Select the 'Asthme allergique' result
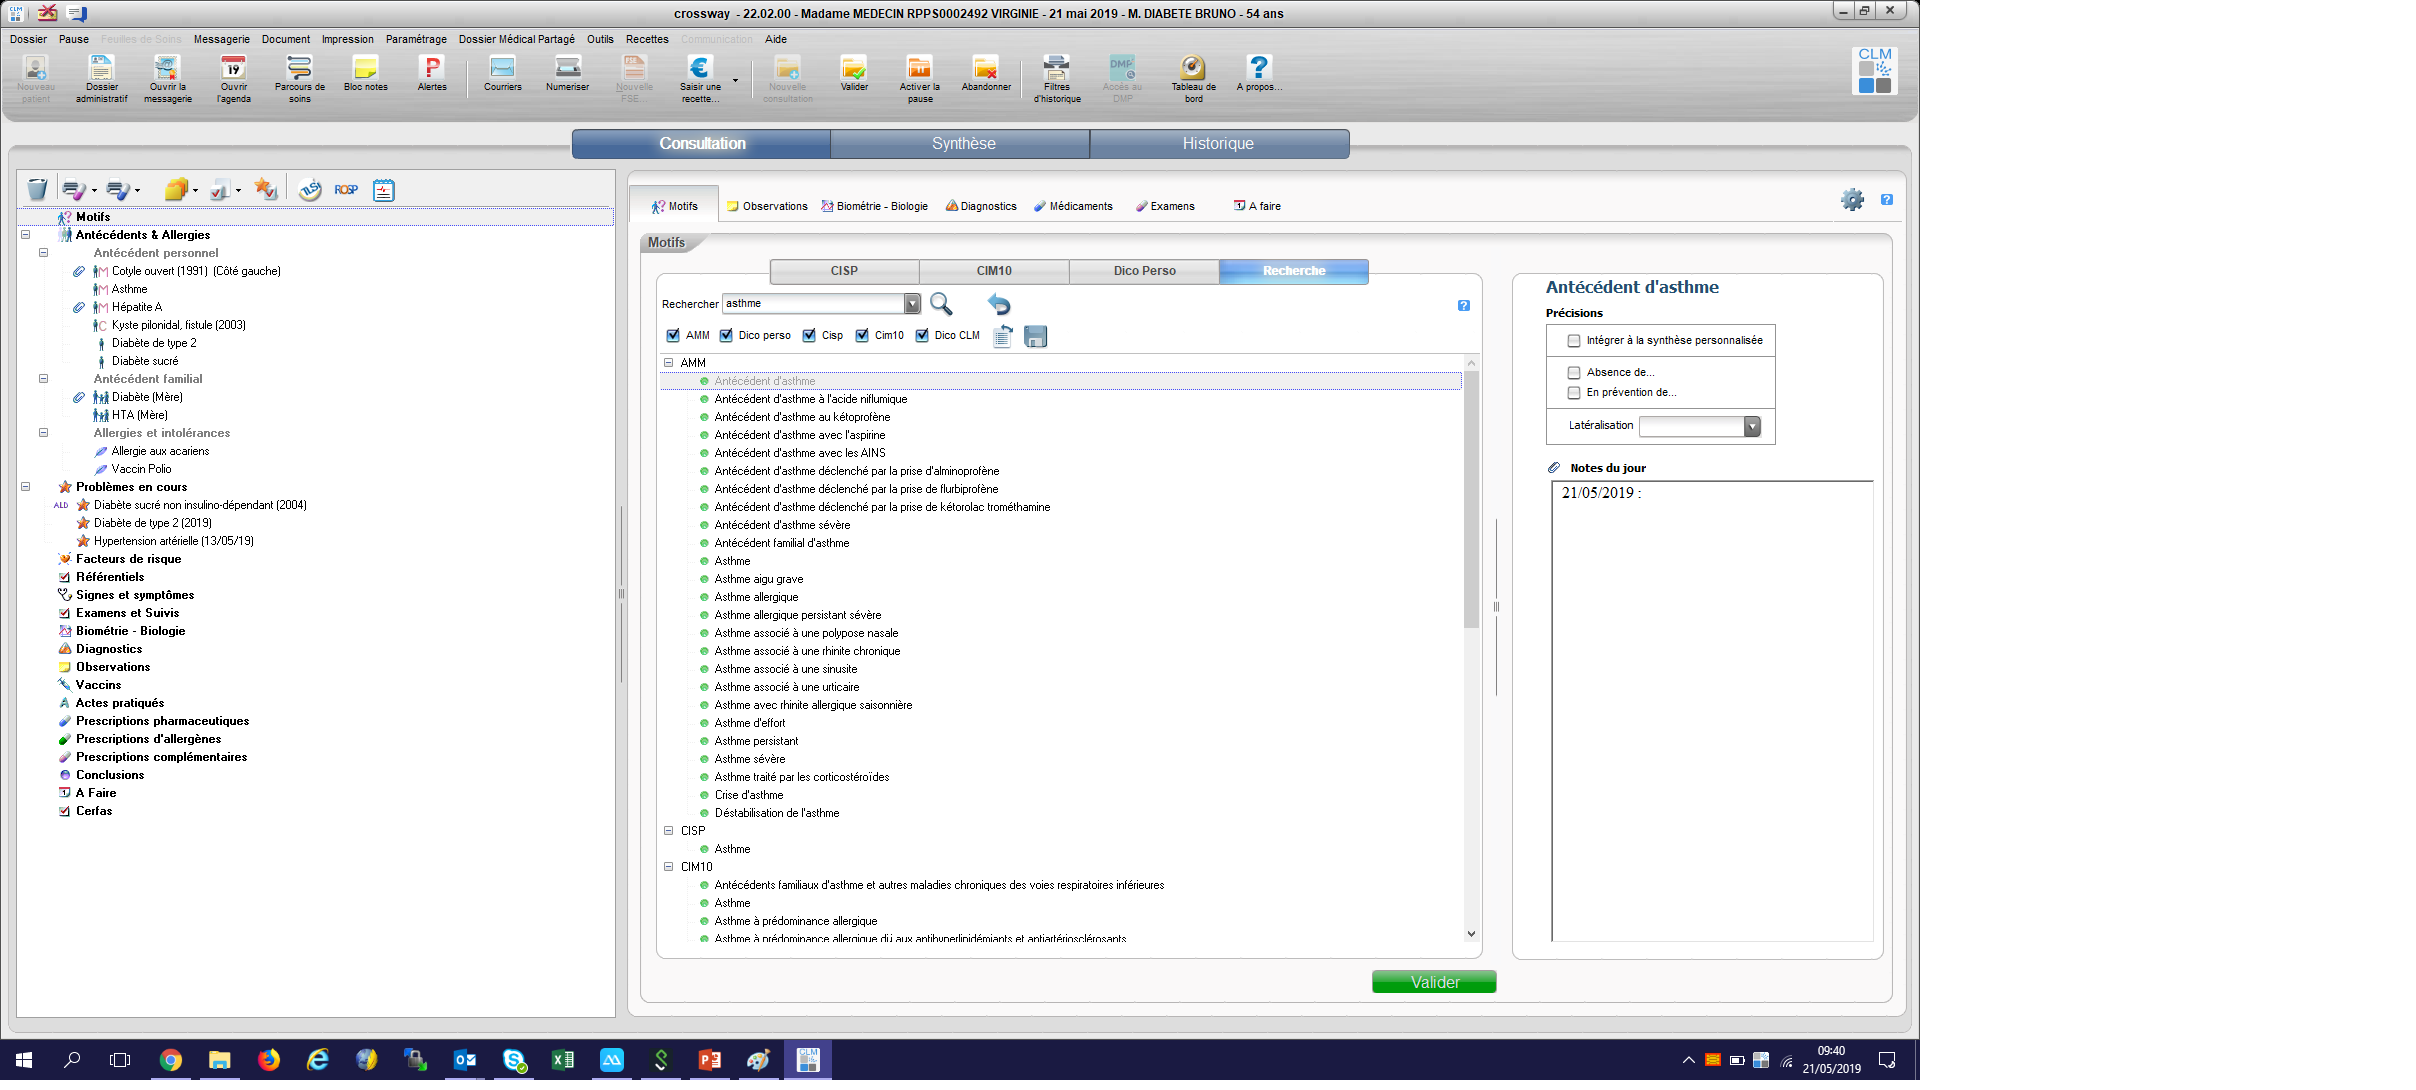 click(x=756, y=597)
